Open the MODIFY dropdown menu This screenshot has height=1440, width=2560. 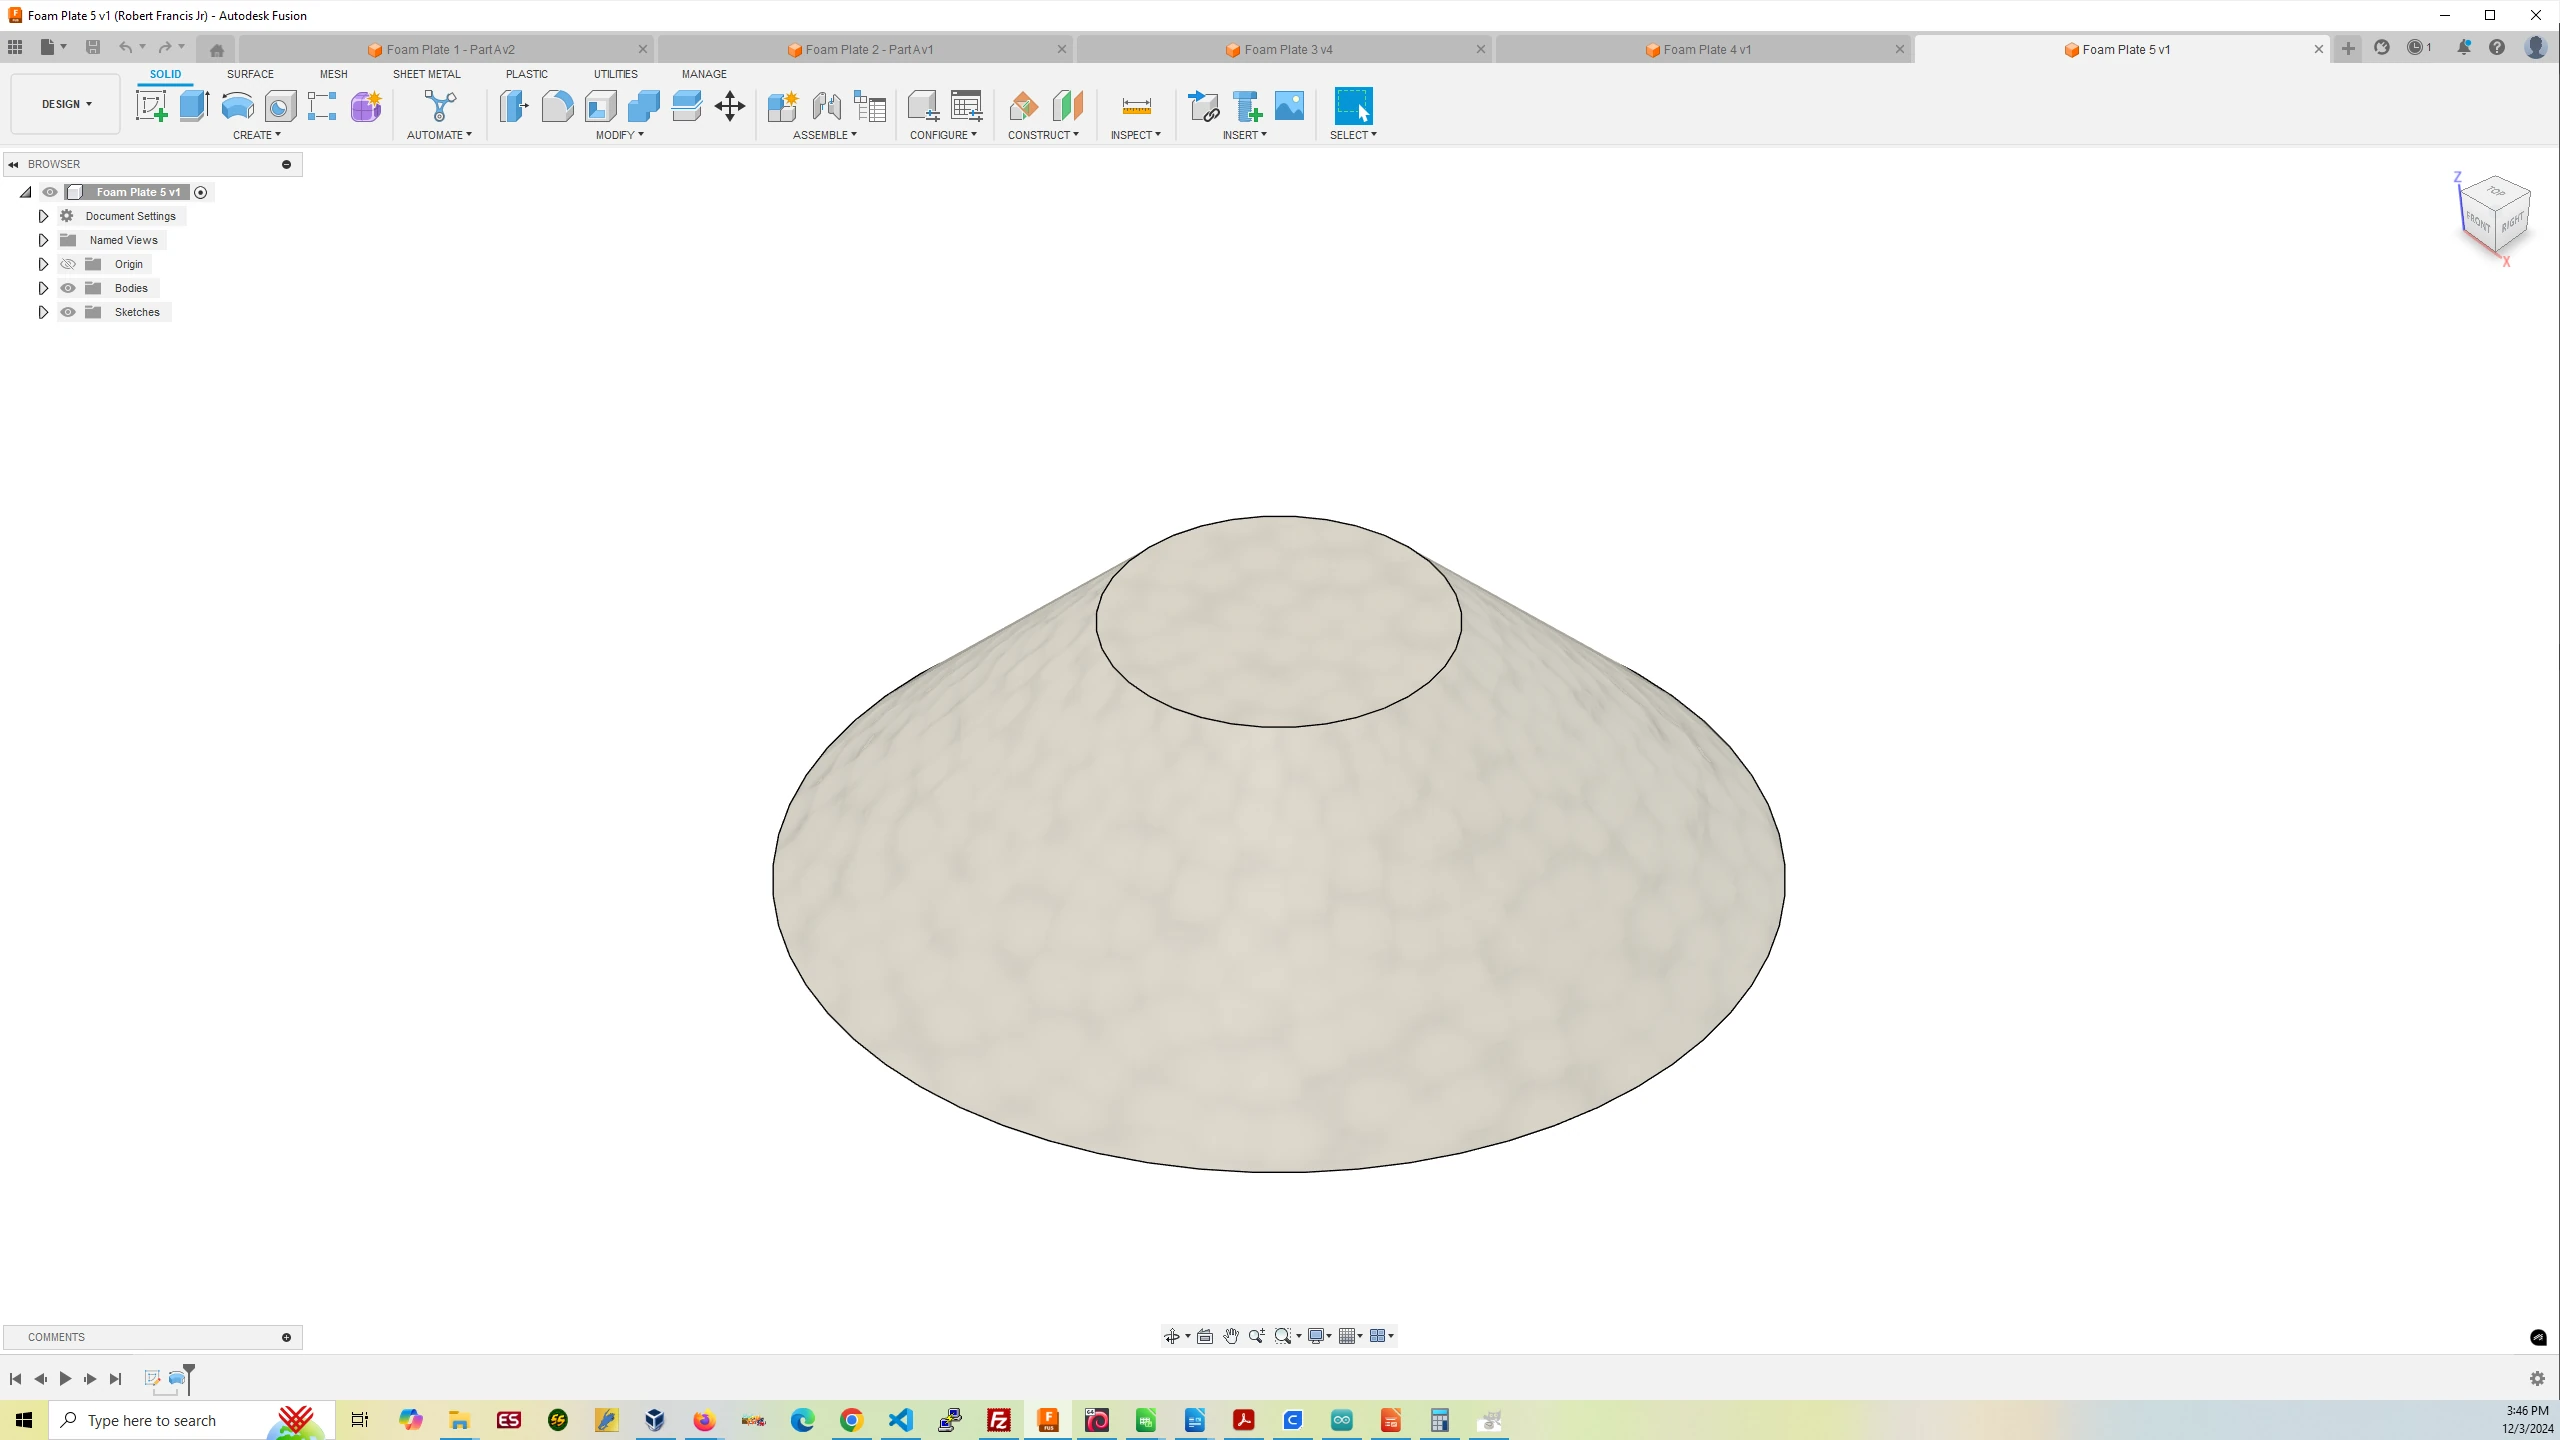pos(619,135)
